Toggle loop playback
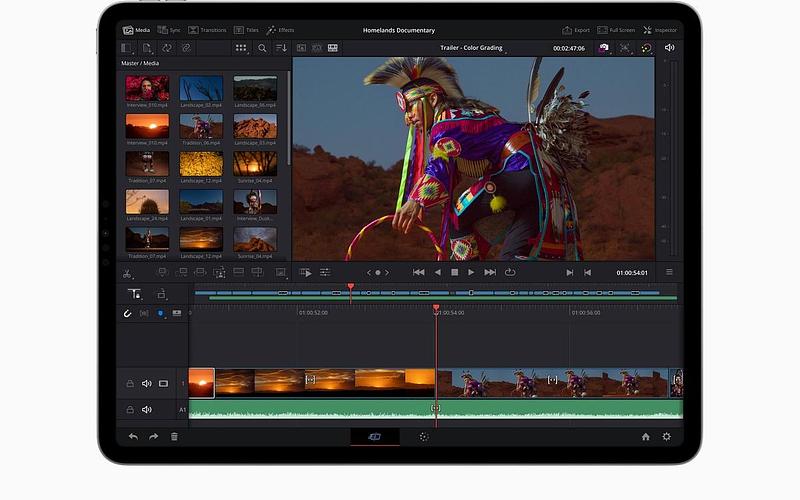This screenshot has width=800, height=500. [510, 272]
